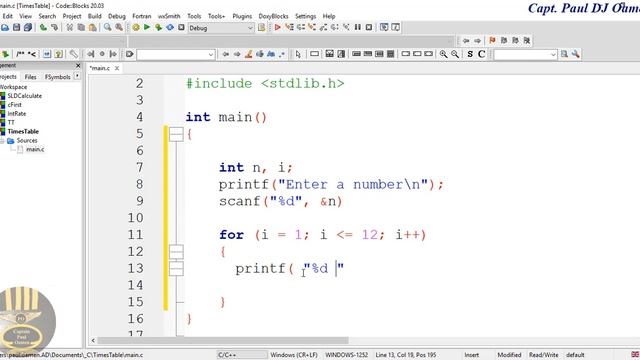This screenshot has height=360, width=640.
Task: Select main.c file in Sources tree
Action: (35, 149)
